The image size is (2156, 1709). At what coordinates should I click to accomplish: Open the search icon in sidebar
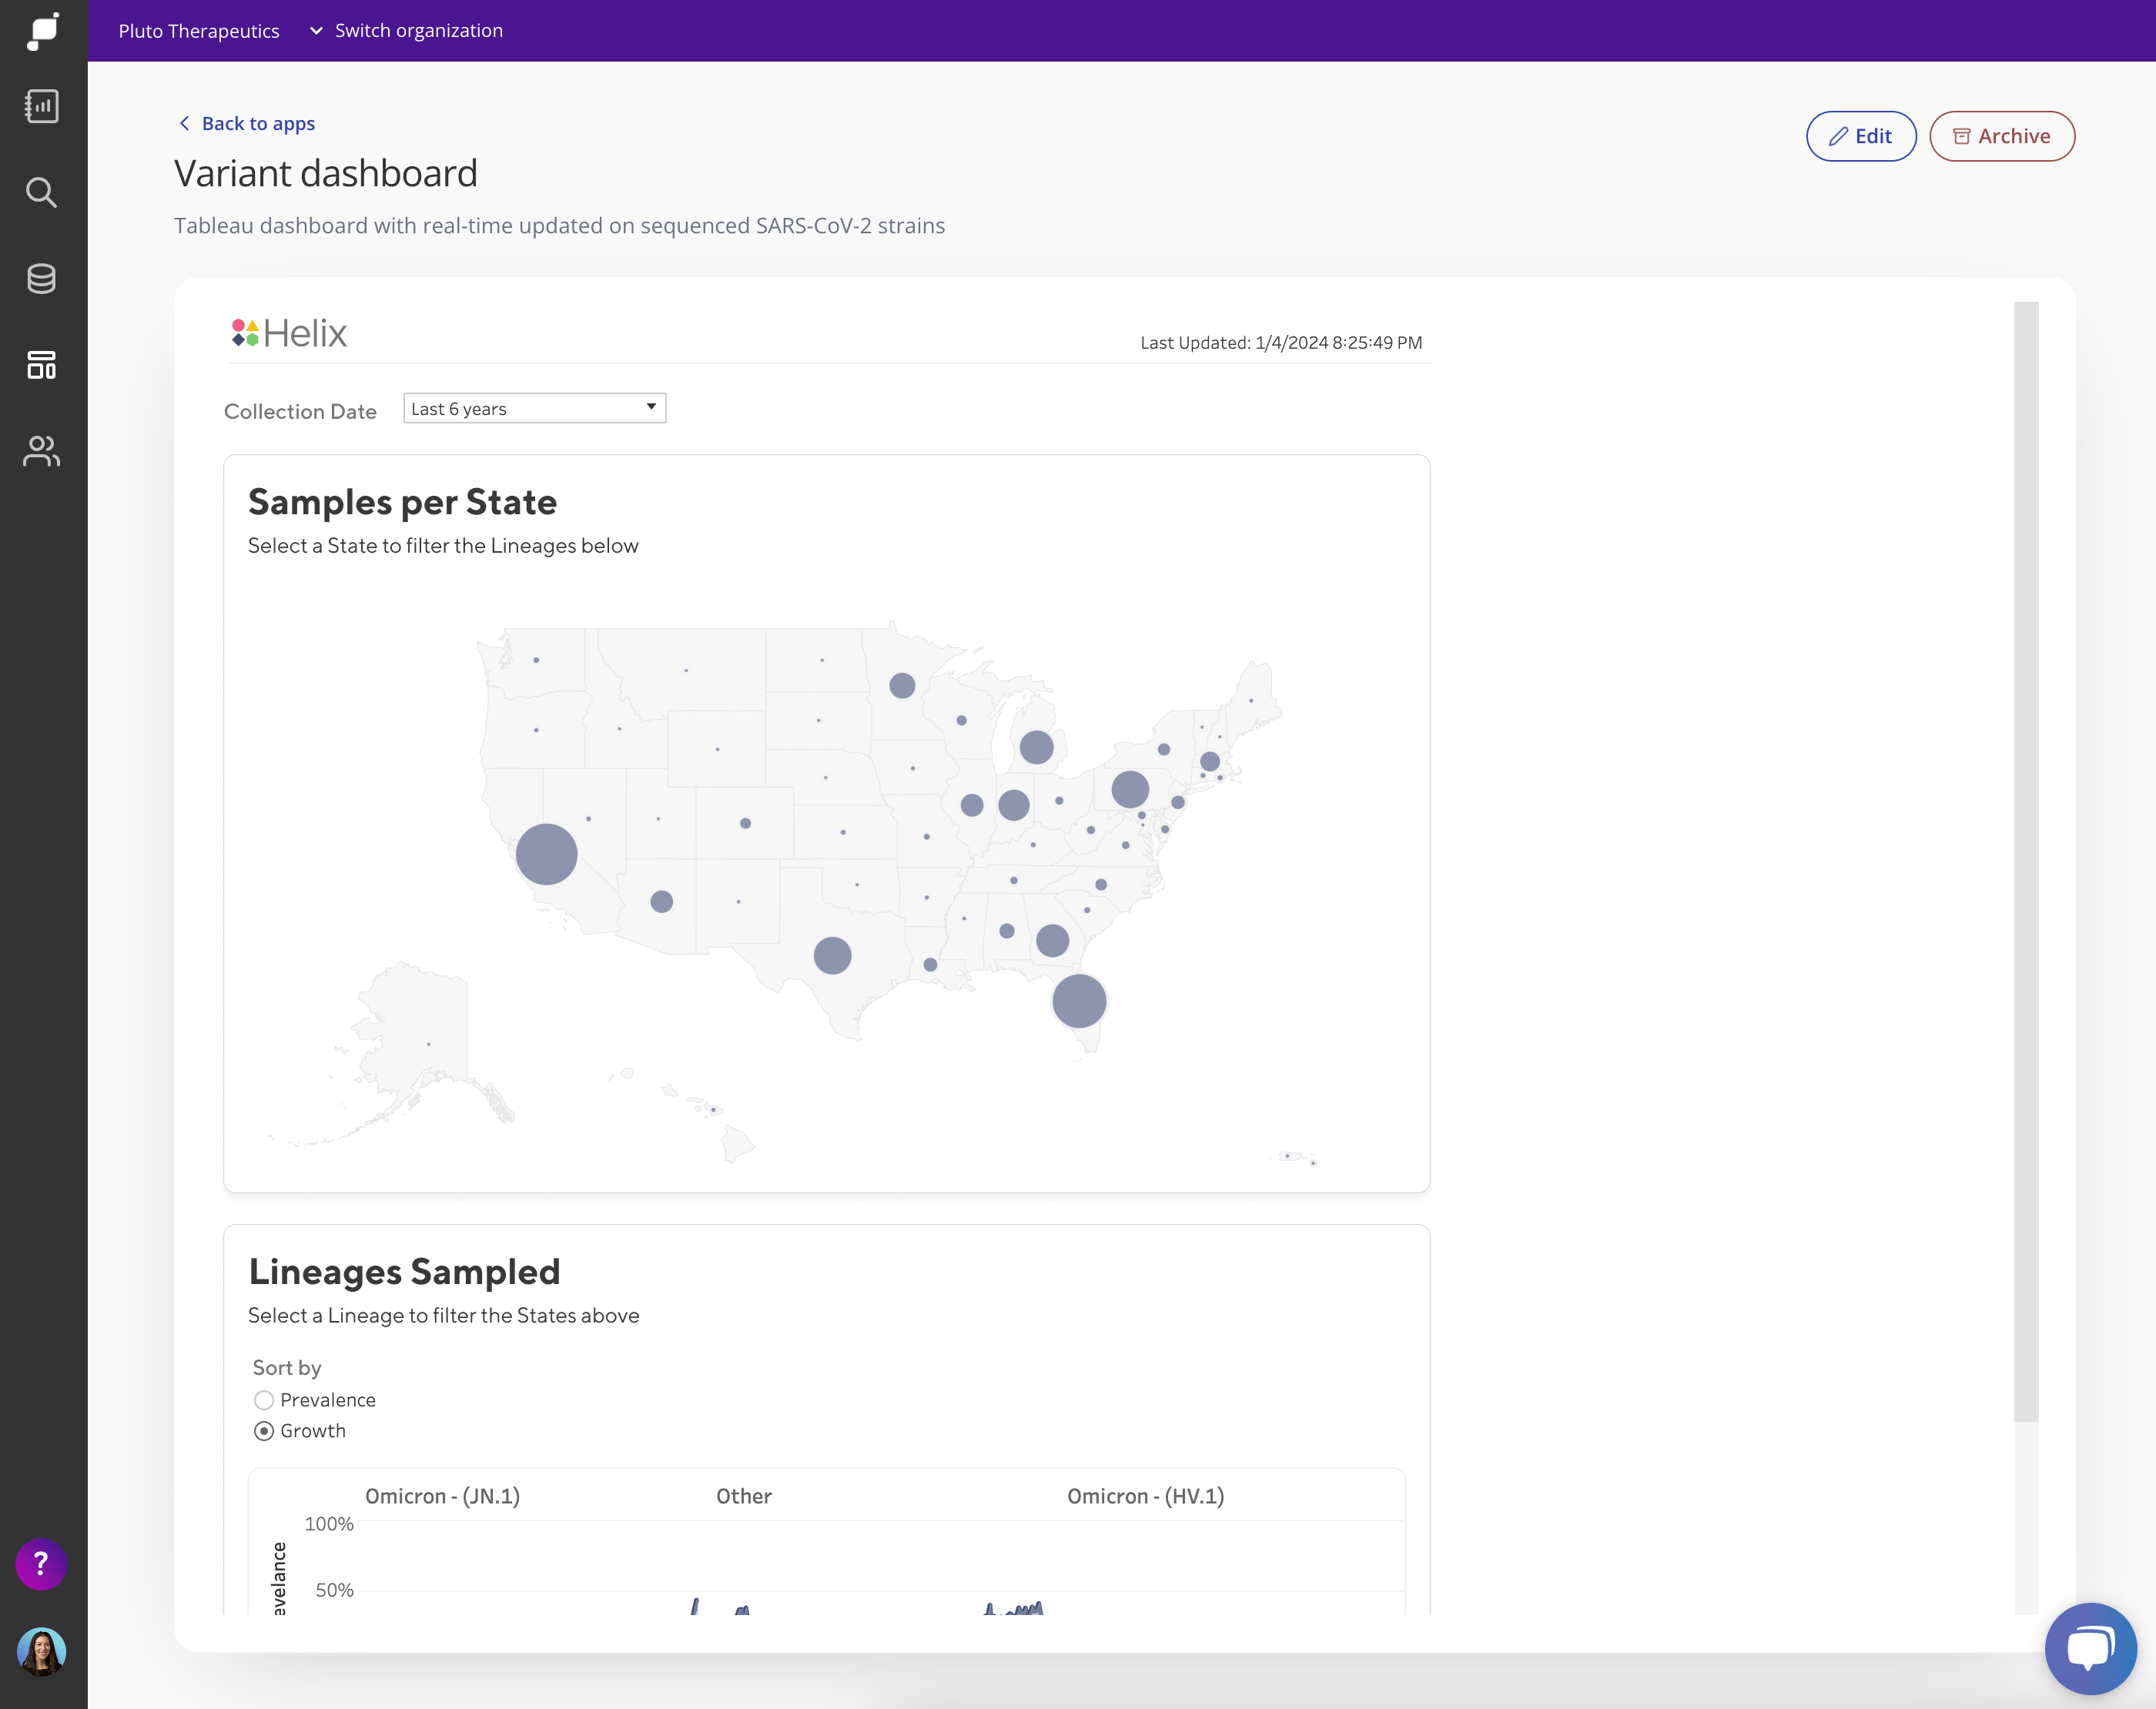point(42,192)
